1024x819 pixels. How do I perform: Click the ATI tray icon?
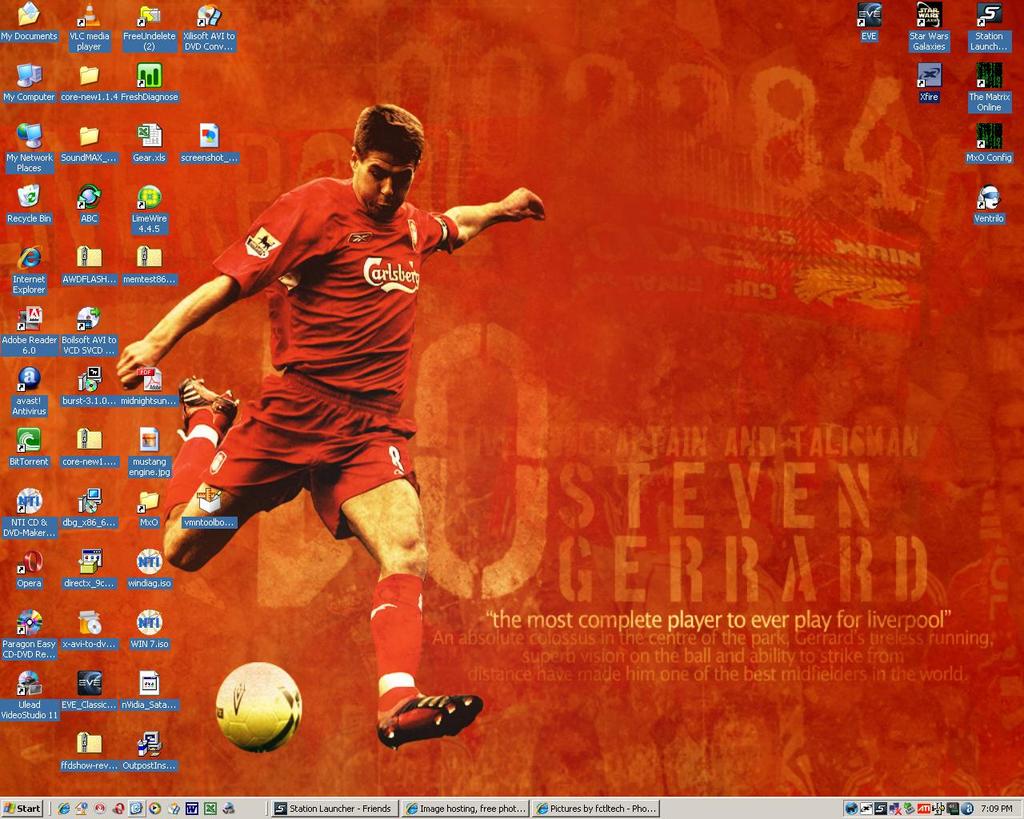[x=923, y=809]
